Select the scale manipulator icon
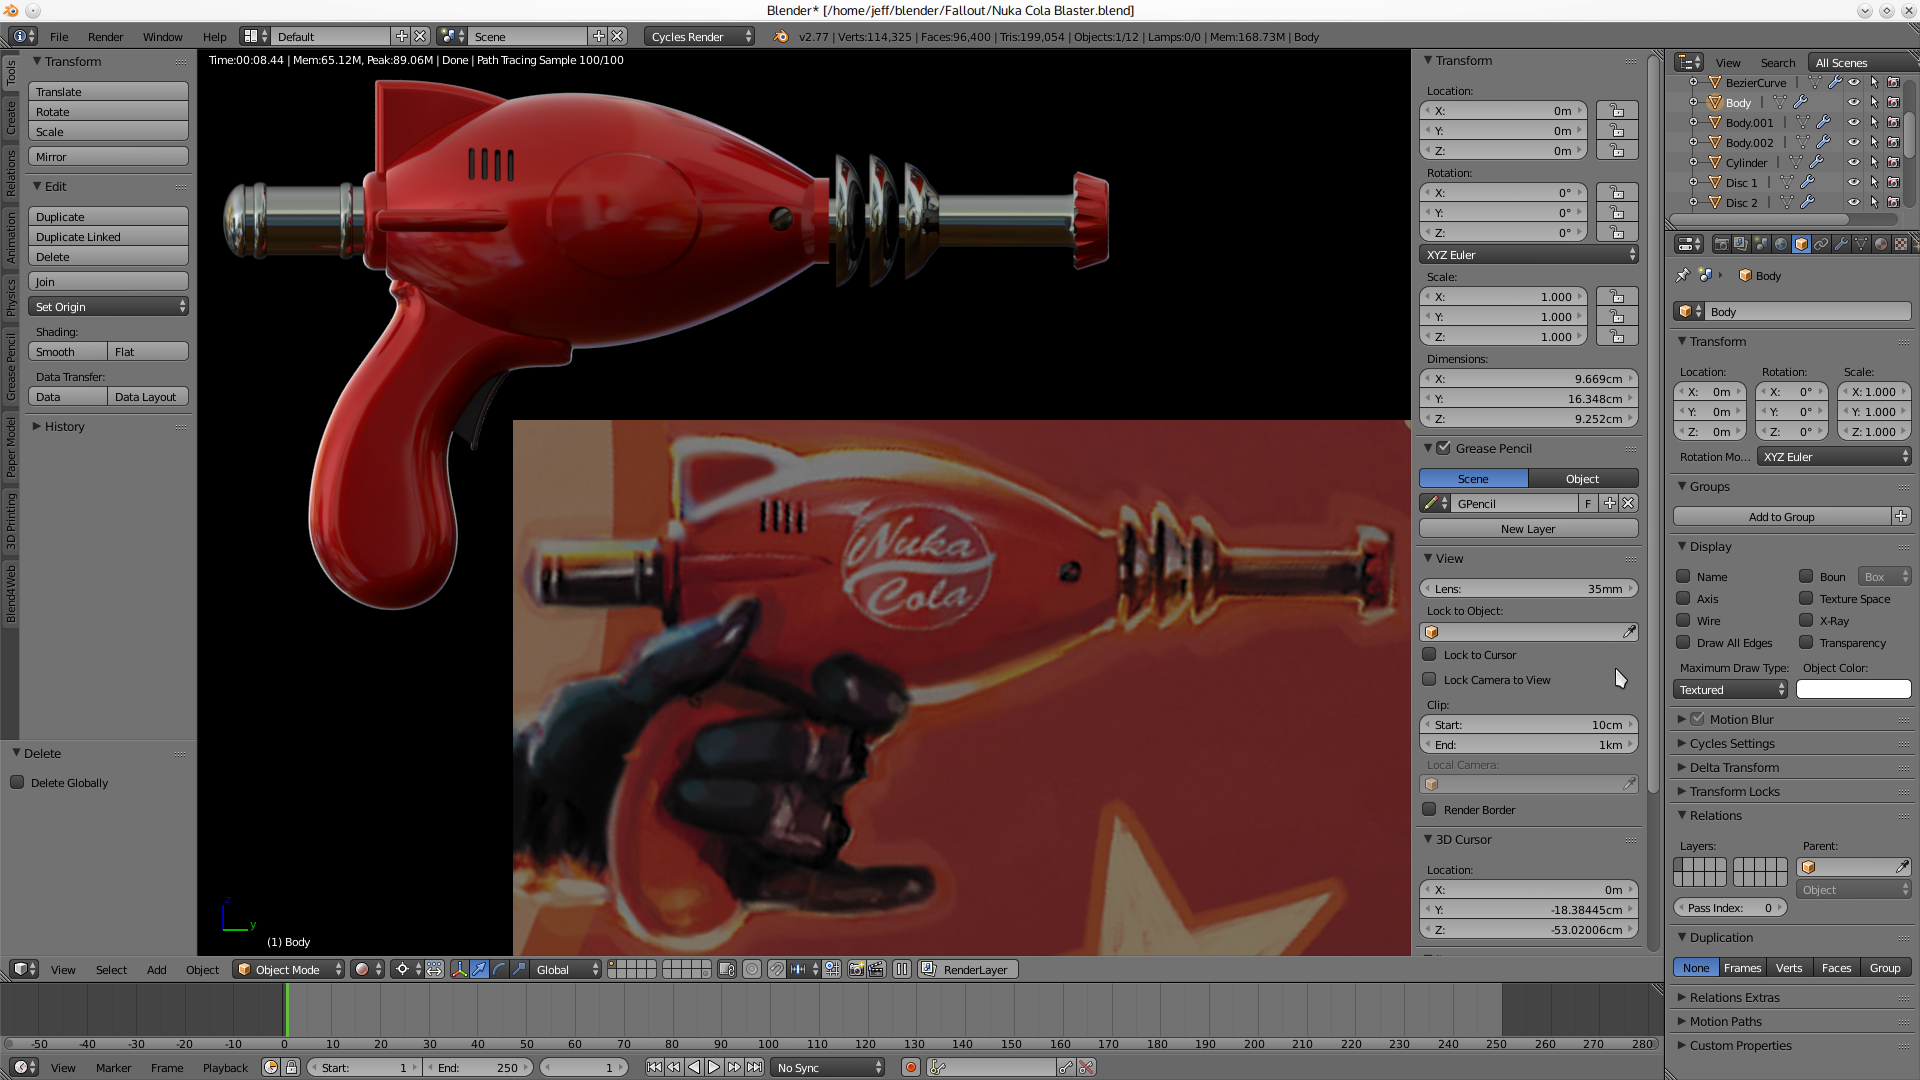1920x1080 pixels. pos(519,969)
